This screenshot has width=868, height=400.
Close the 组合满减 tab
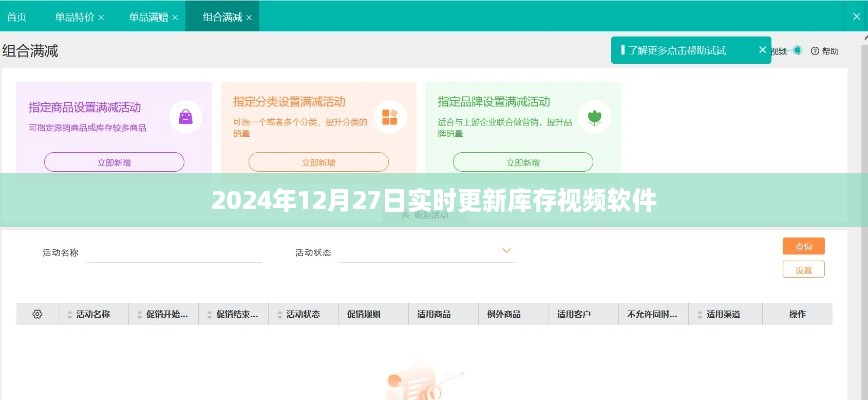coord(249,18)
